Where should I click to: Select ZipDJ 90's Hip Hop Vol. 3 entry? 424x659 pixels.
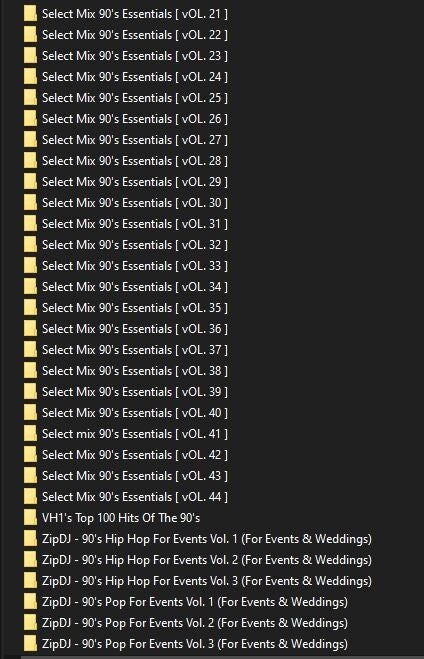(207, 581)
